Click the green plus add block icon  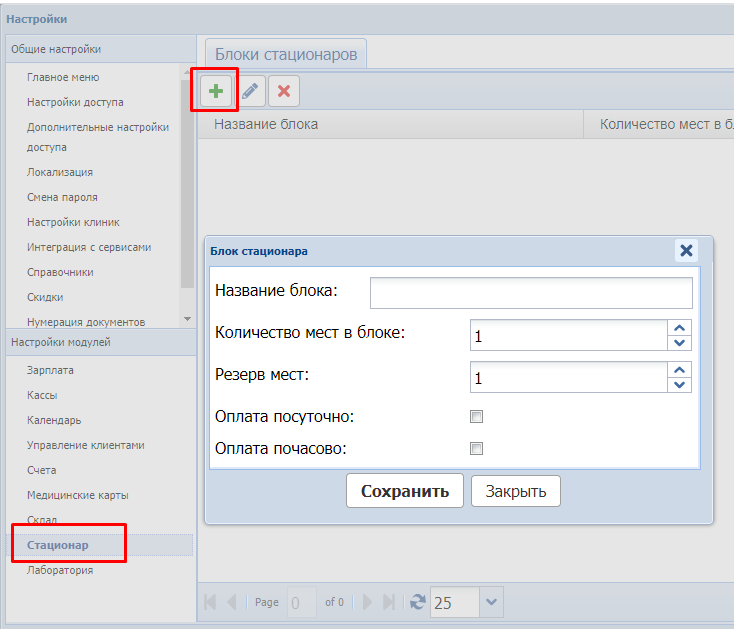point(216,92)
